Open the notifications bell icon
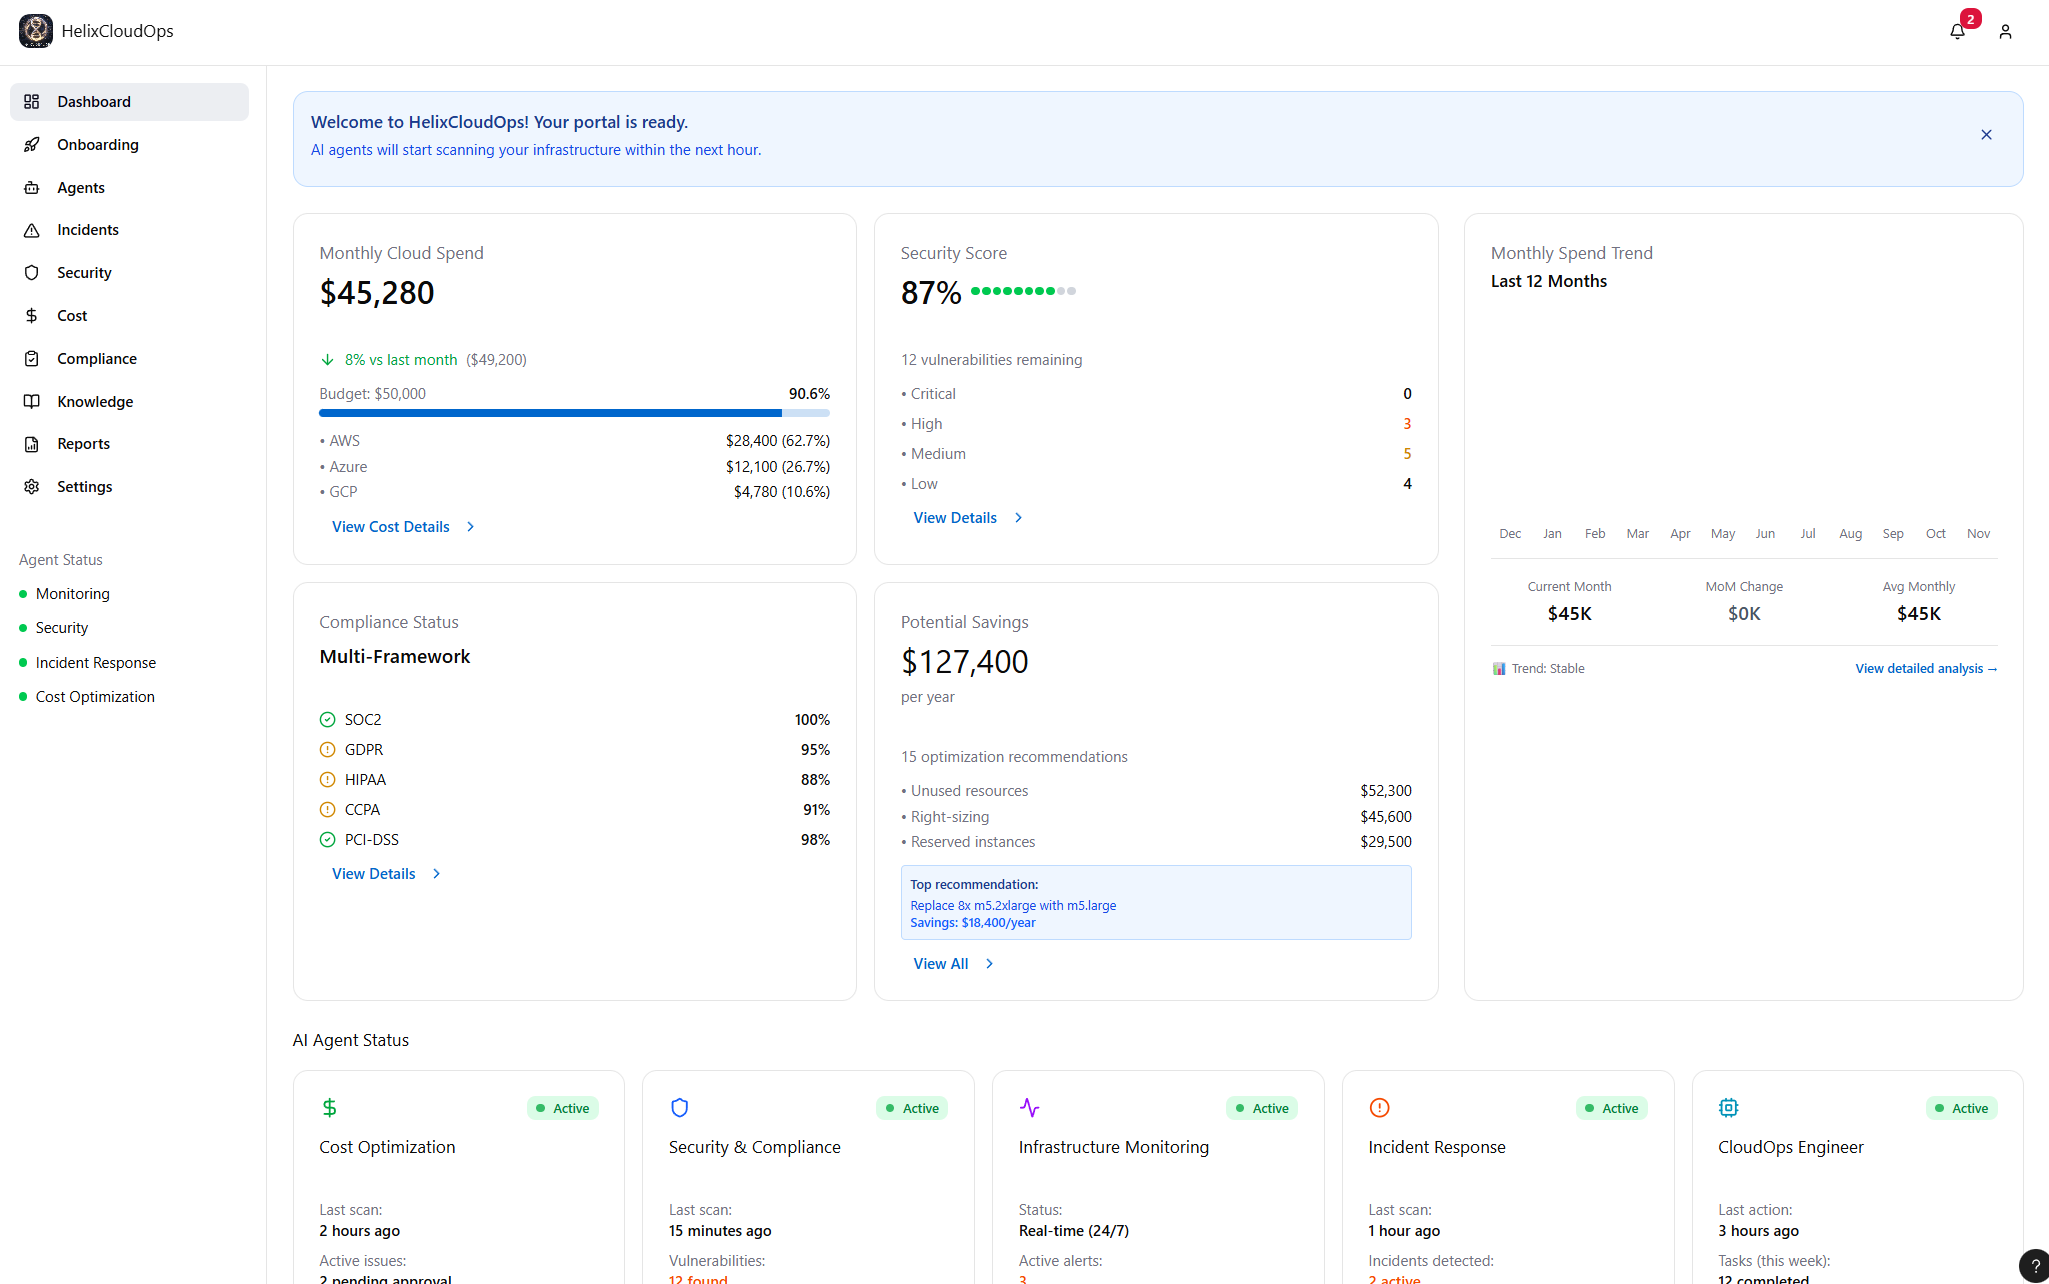Viewport: 2049px width, 1284px height. pos(1957,32)
